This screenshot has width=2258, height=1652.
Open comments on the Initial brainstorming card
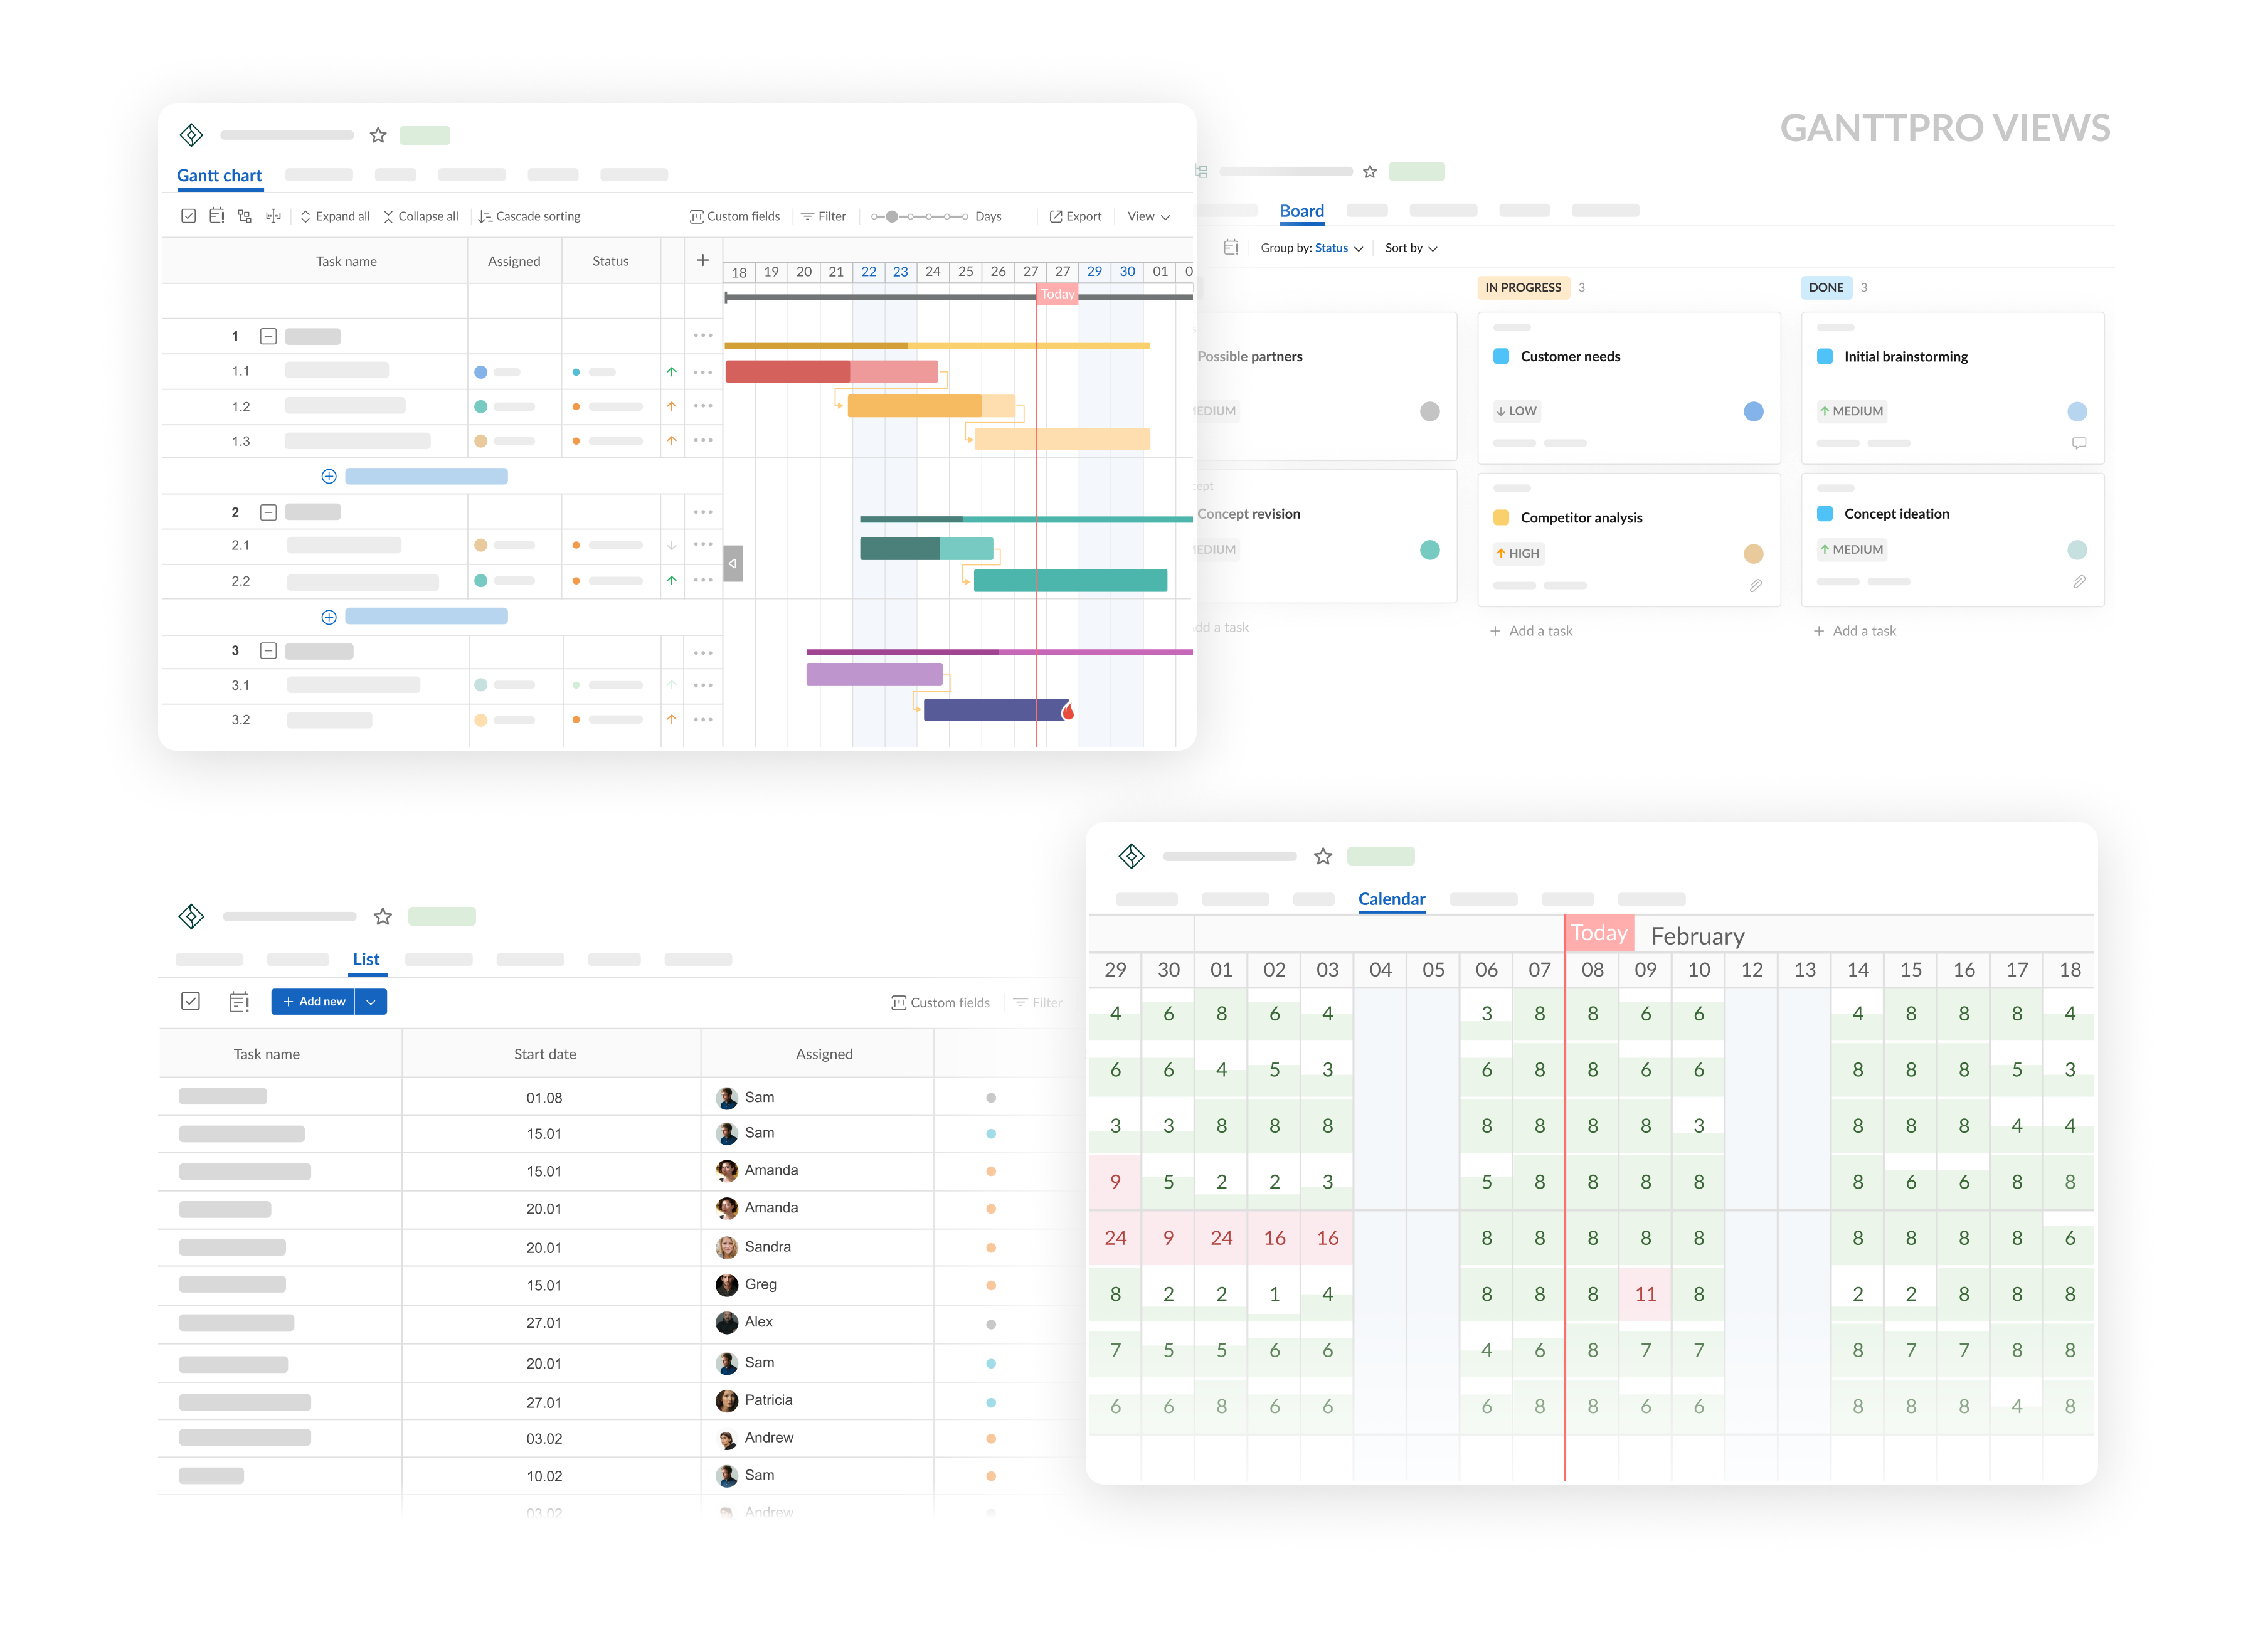tap(2079, 443)
